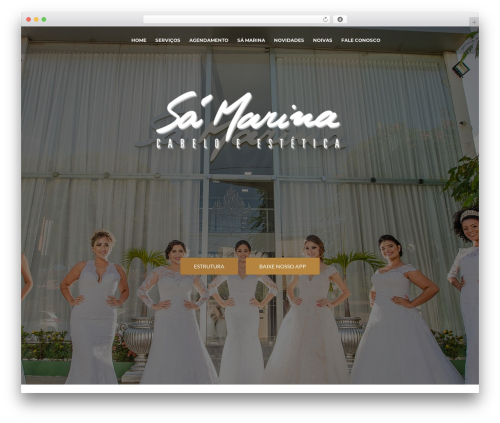Screen dimensions: 500x423
Task: Reload the page with the refresh icon
Action: pos(325,19)
